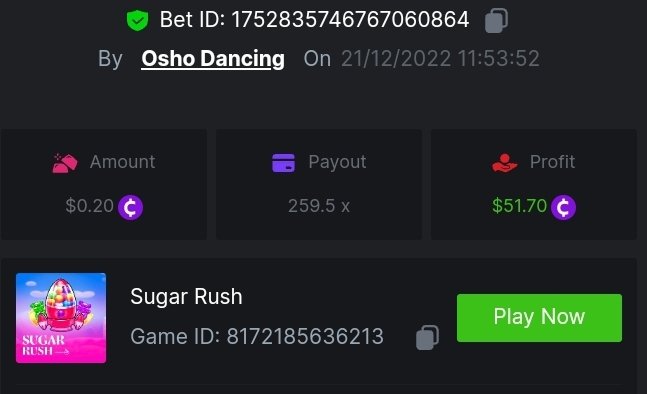647x394 pixels.
Task: Click the green verified shield icon
Action: [137, 21]
